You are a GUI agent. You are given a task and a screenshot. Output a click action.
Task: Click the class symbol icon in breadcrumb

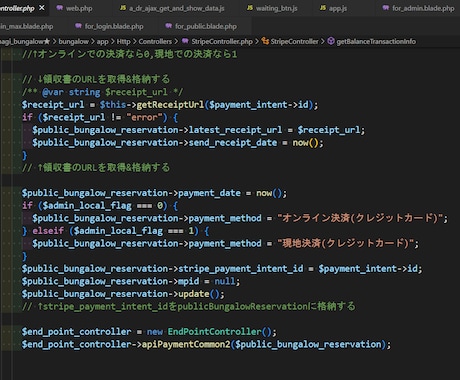(x=265, y=41)
